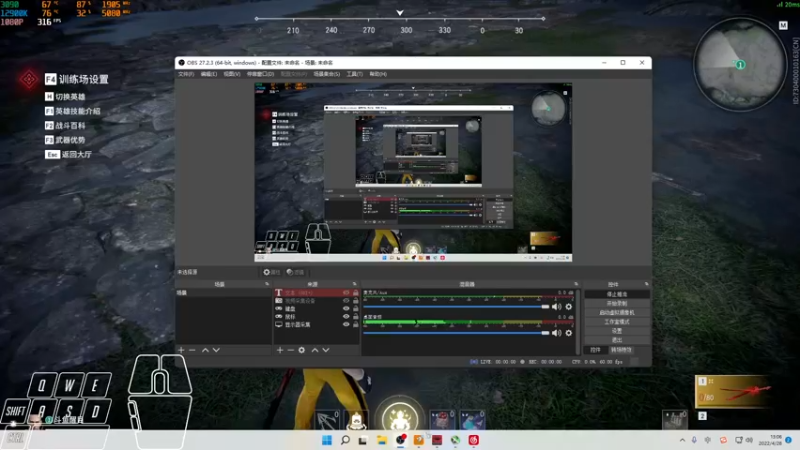The height and width of the screenshot is (450, 800).
Task: Click 启动虚拟摄像机 button
Action: pos(617,313)
